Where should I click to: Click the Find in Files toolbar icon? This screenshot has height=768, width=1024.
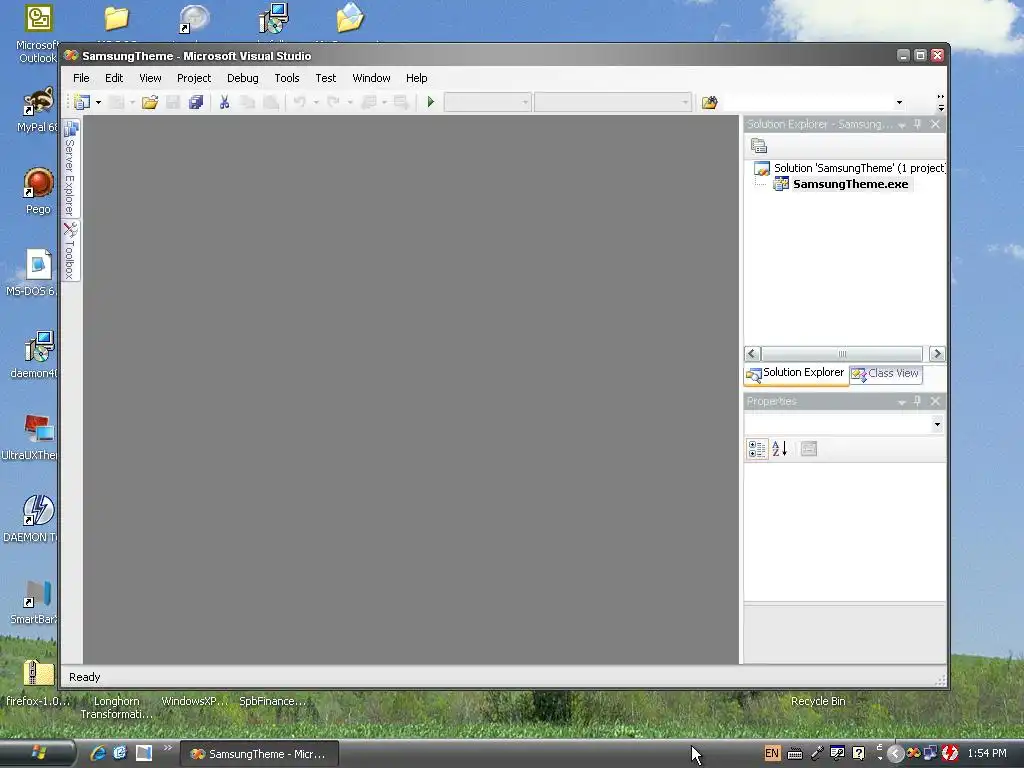tap(710, 102)
